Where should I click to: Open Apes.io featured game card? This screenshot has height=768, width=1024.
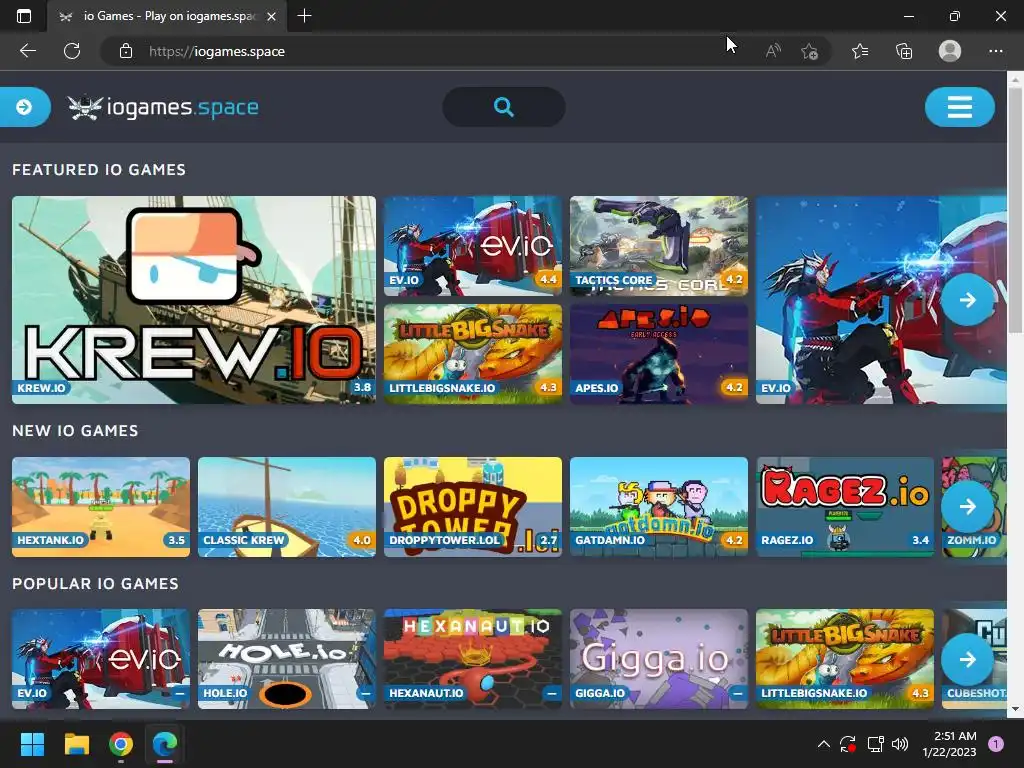658,354
